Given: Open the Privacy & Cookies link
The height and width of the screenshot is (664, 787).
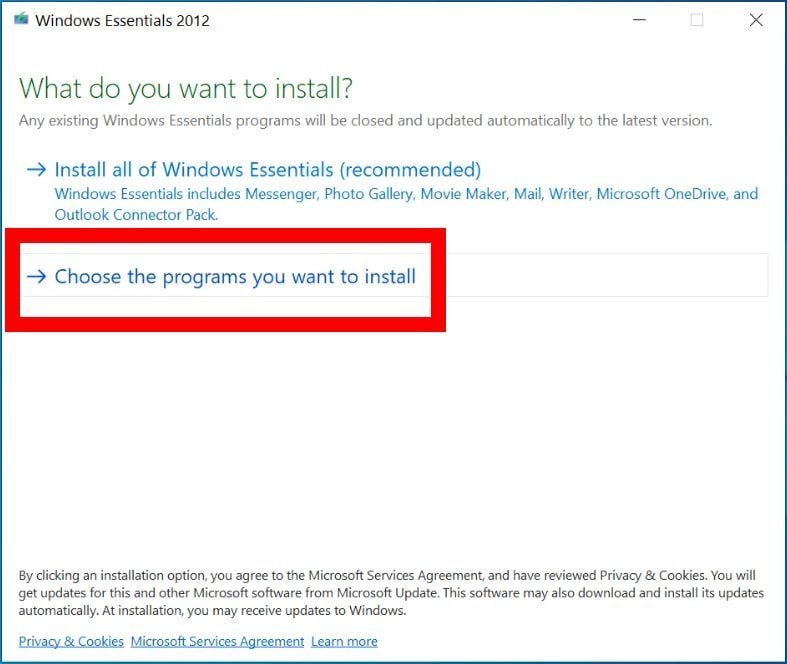Looking at the screenshot, I should click(x=71, y=641).
